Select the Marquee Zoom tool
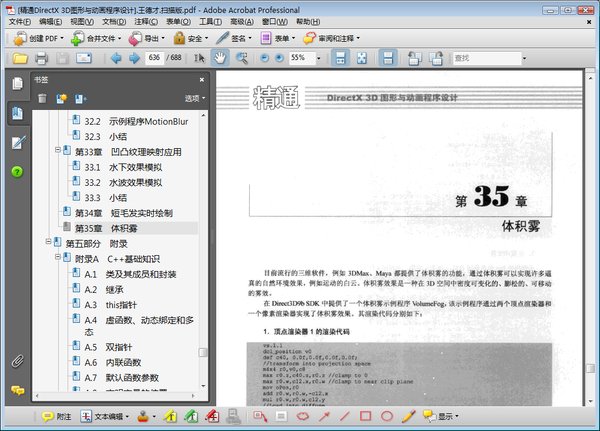600x431 pixels. pyautogui.click(x=241, y=58)
